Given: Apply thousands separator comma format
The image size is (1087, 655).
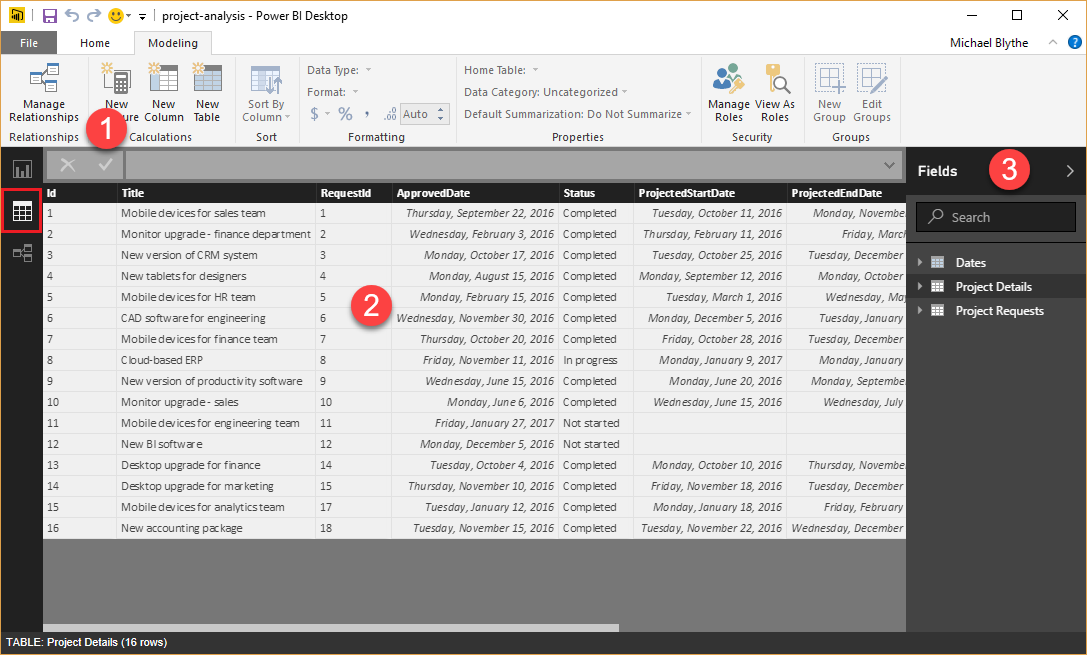Looking at the screenshot, I should [367, 114].
